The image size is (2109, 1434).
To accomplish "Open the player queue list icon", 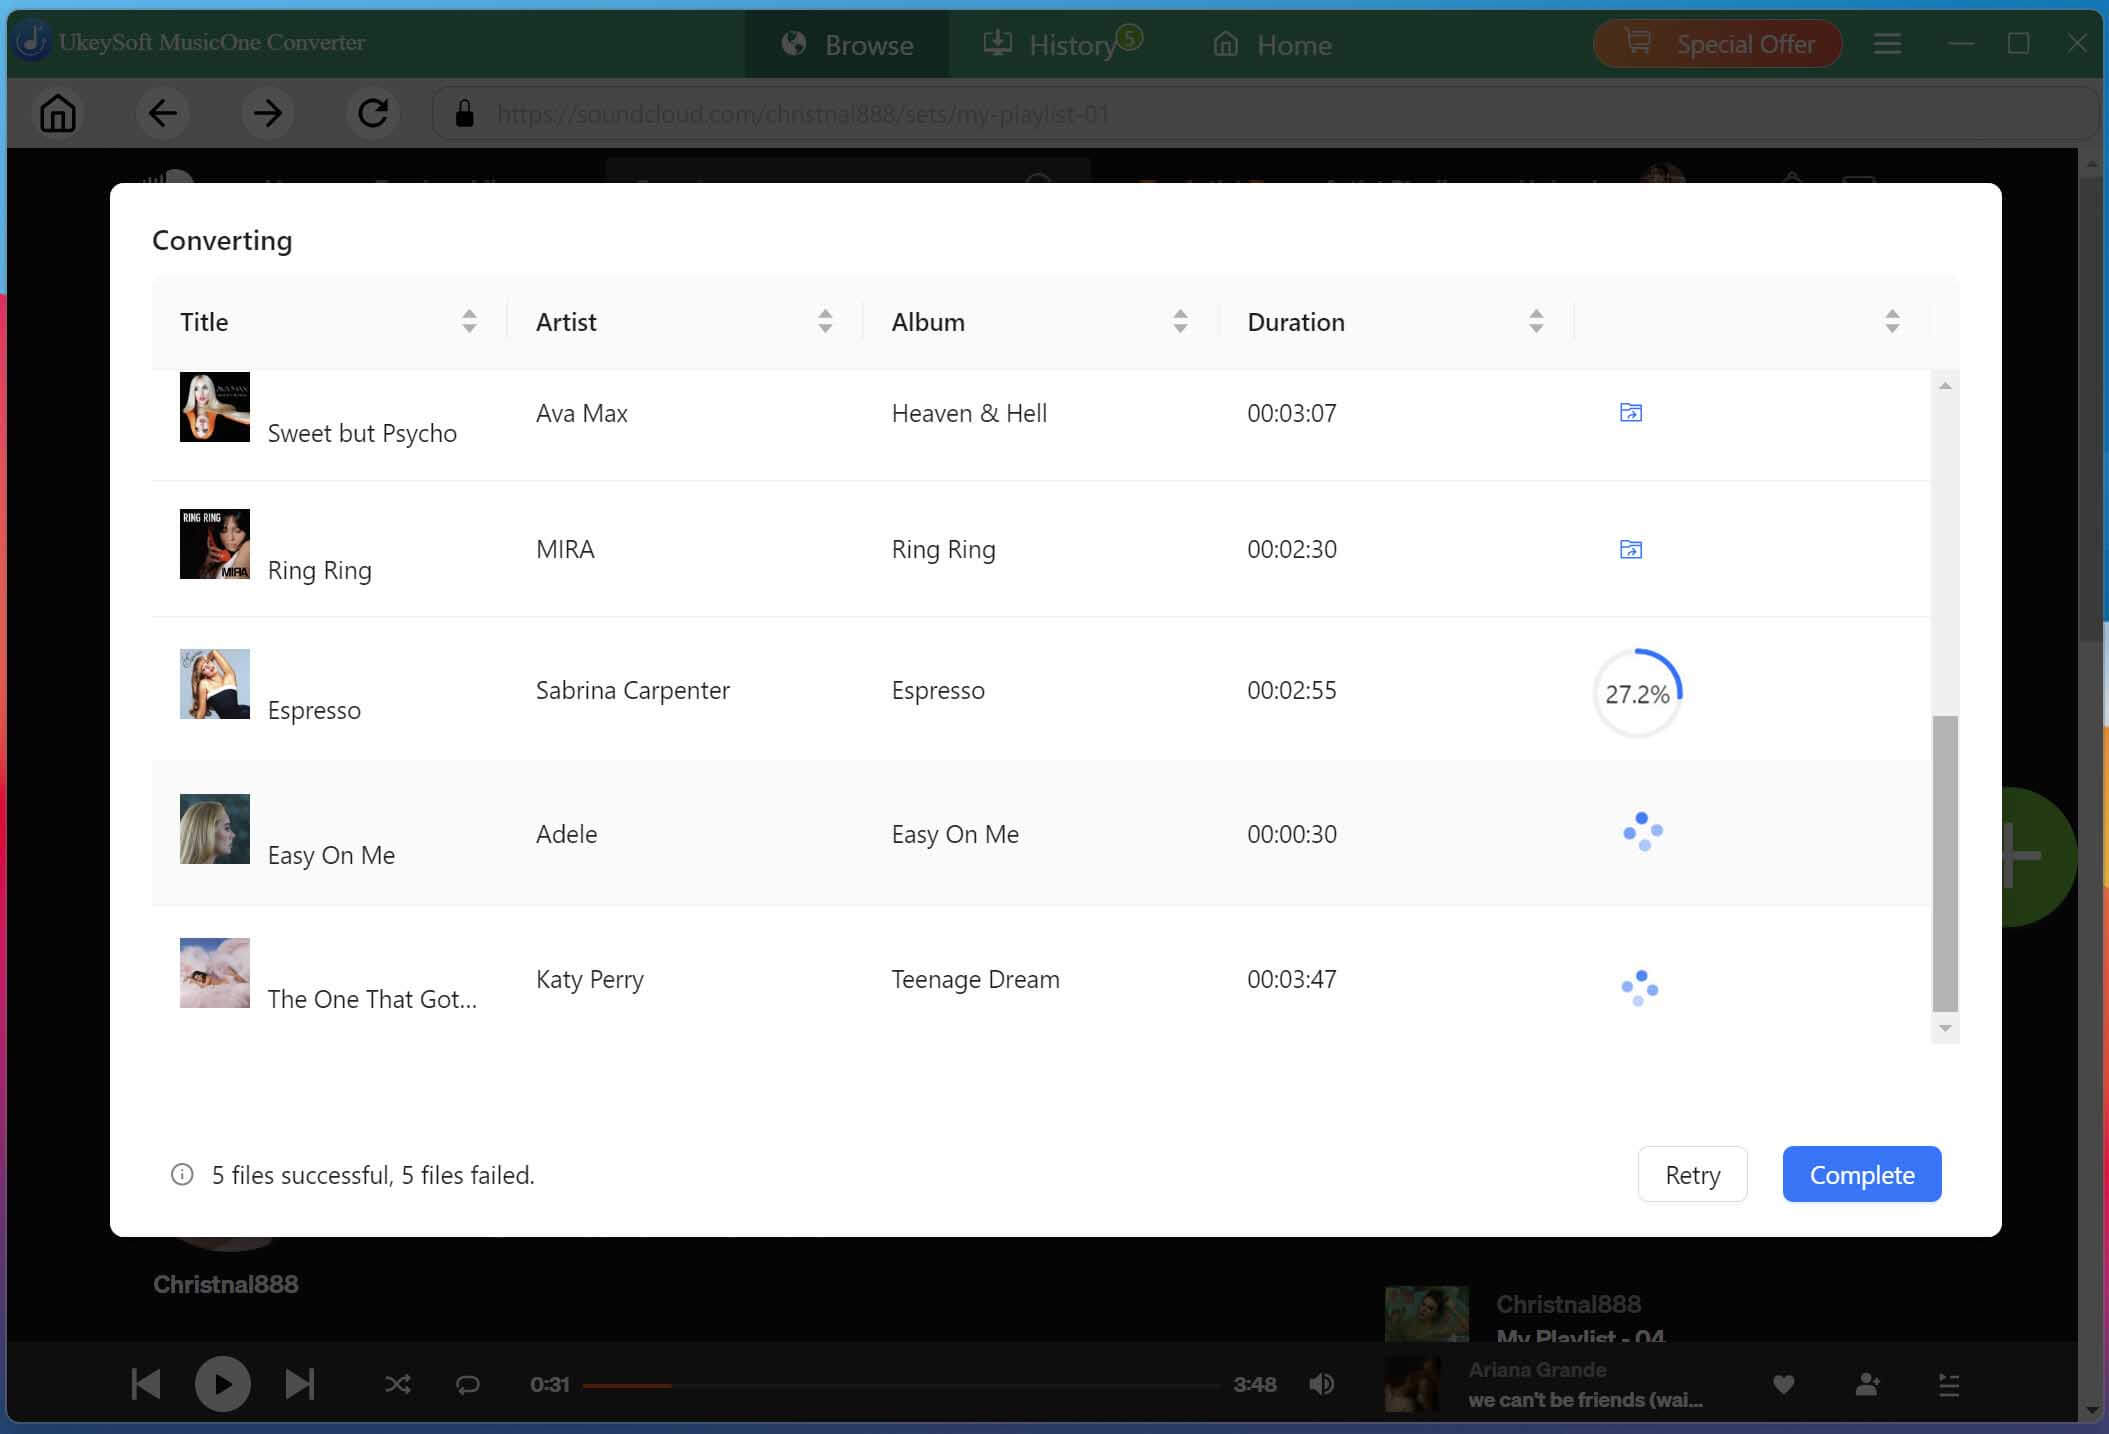I will [1948, 1385].
